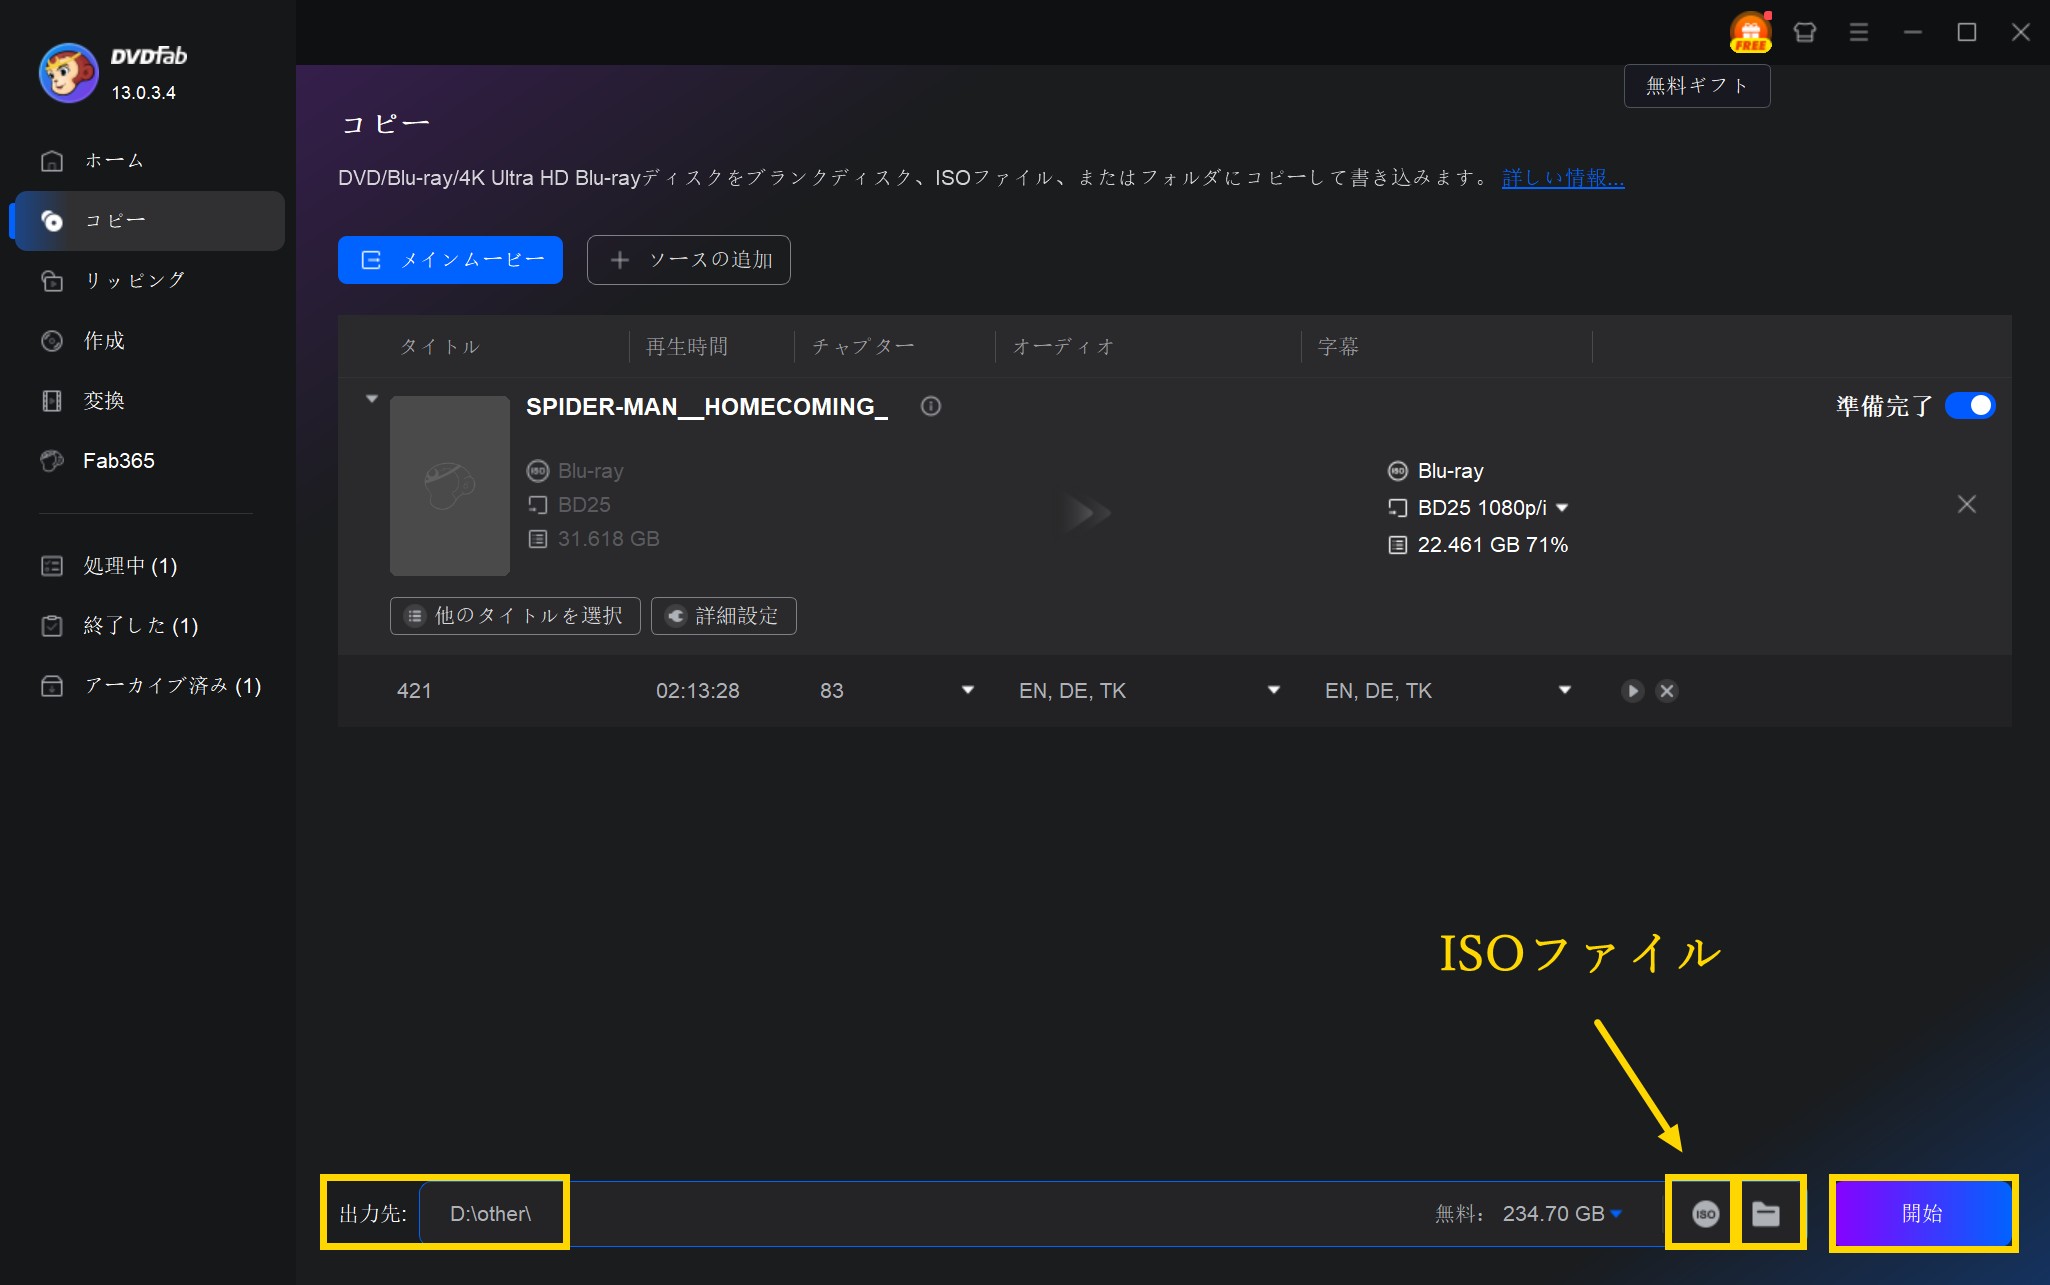Collapse the SPIDER-MAN source expander triangle
The image size is (2050, 1285).
point(372,399)
